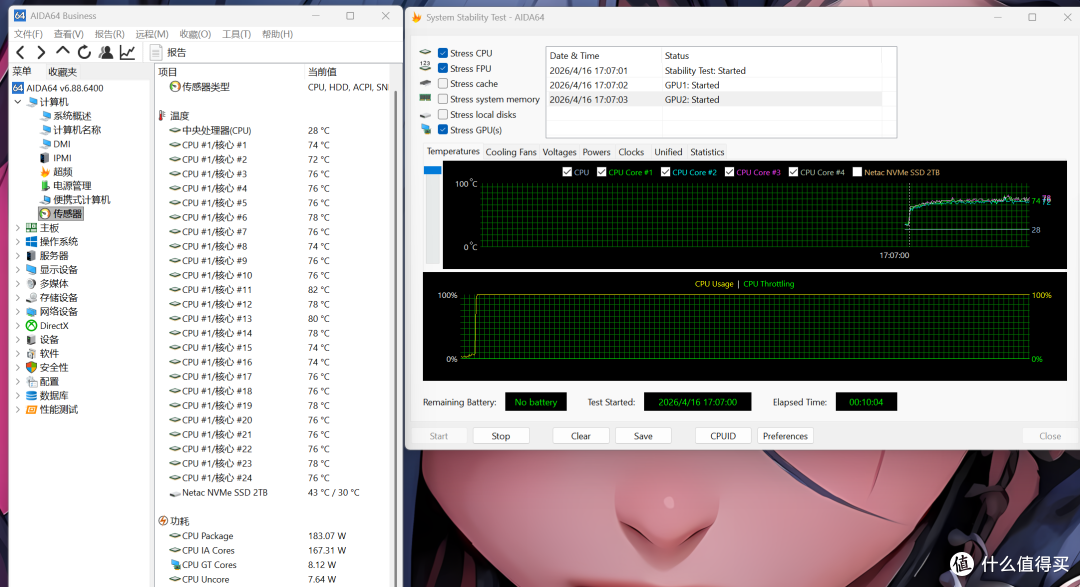Image resolution: width=1080 pixels, height=587 pixels.
Task: Click the 网络设备 network icon in tree
Action: 31,311
